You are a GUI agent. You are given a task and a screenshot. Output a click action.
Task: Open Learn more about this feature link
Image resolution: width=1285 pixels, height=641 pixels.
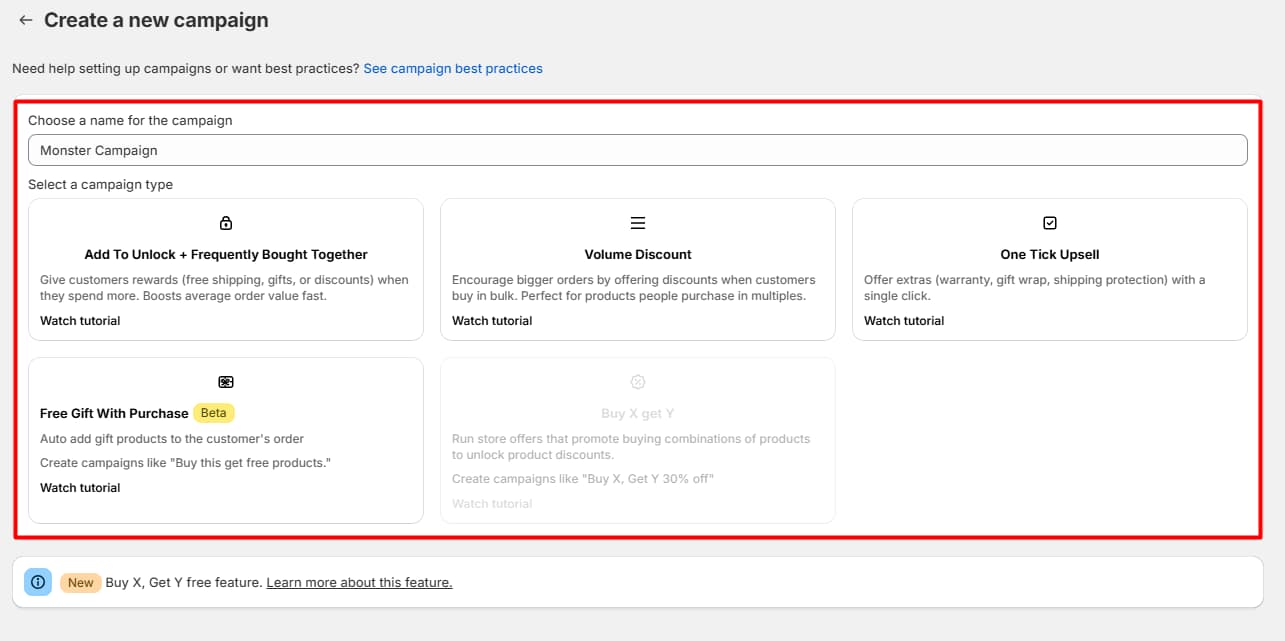(359, 582)
